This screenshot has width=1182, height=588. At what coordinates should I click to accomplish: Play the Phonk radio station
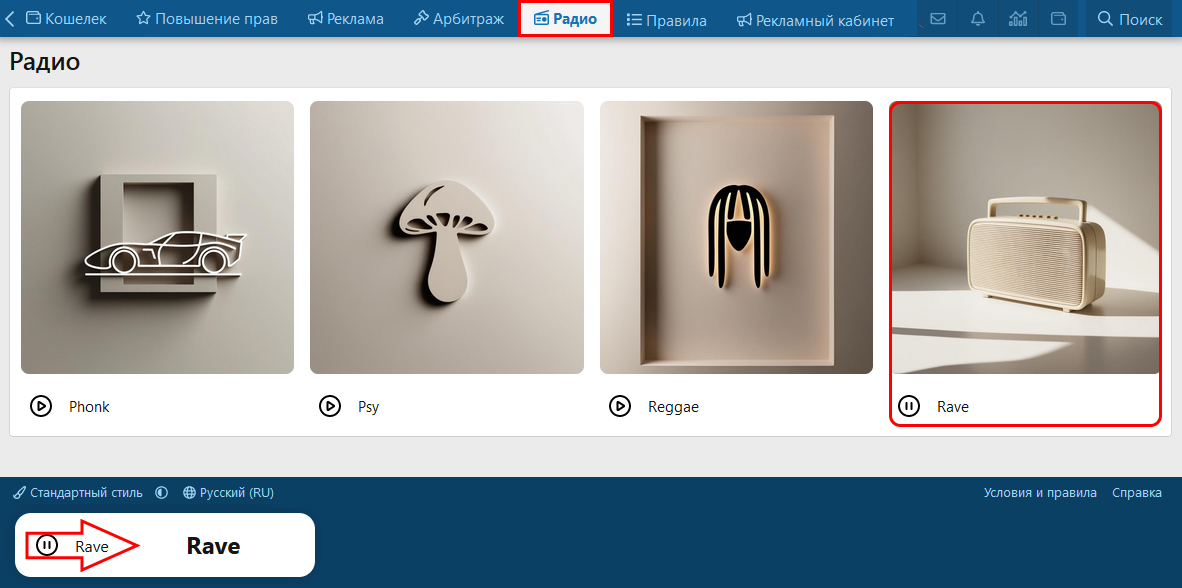pyautogui.click(x=41, y=406)
